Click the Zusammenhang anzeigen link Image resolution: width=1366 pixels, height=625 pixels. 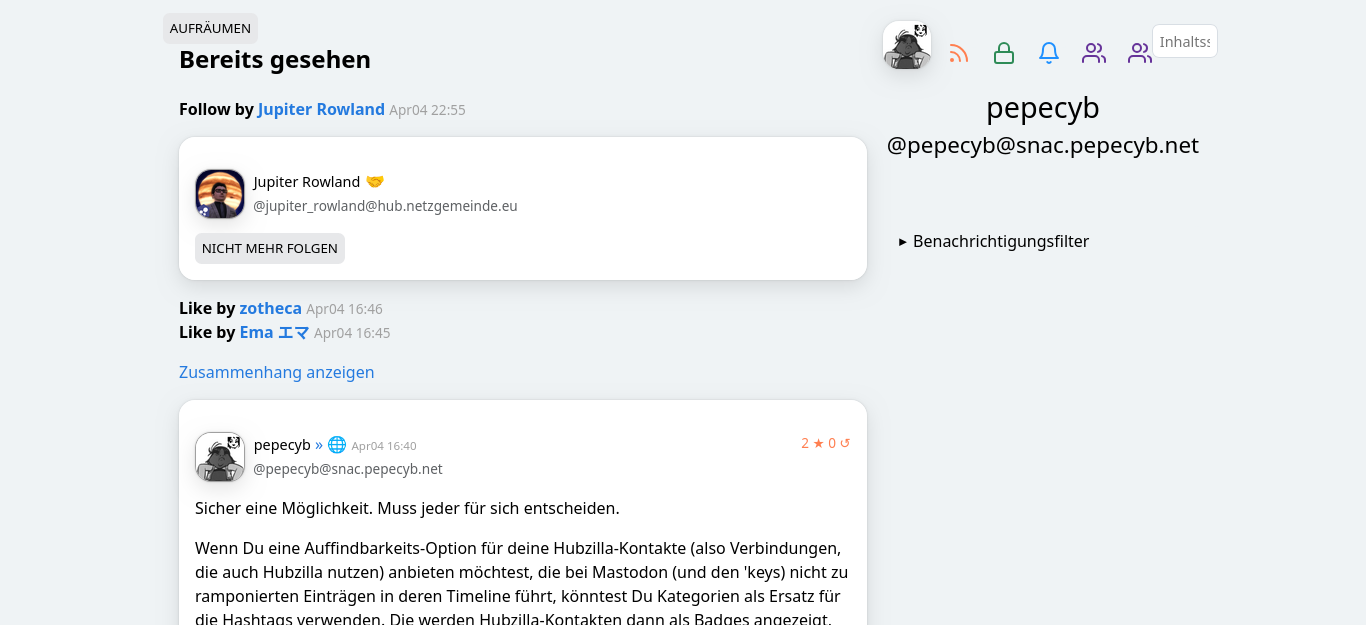(276, 372)
